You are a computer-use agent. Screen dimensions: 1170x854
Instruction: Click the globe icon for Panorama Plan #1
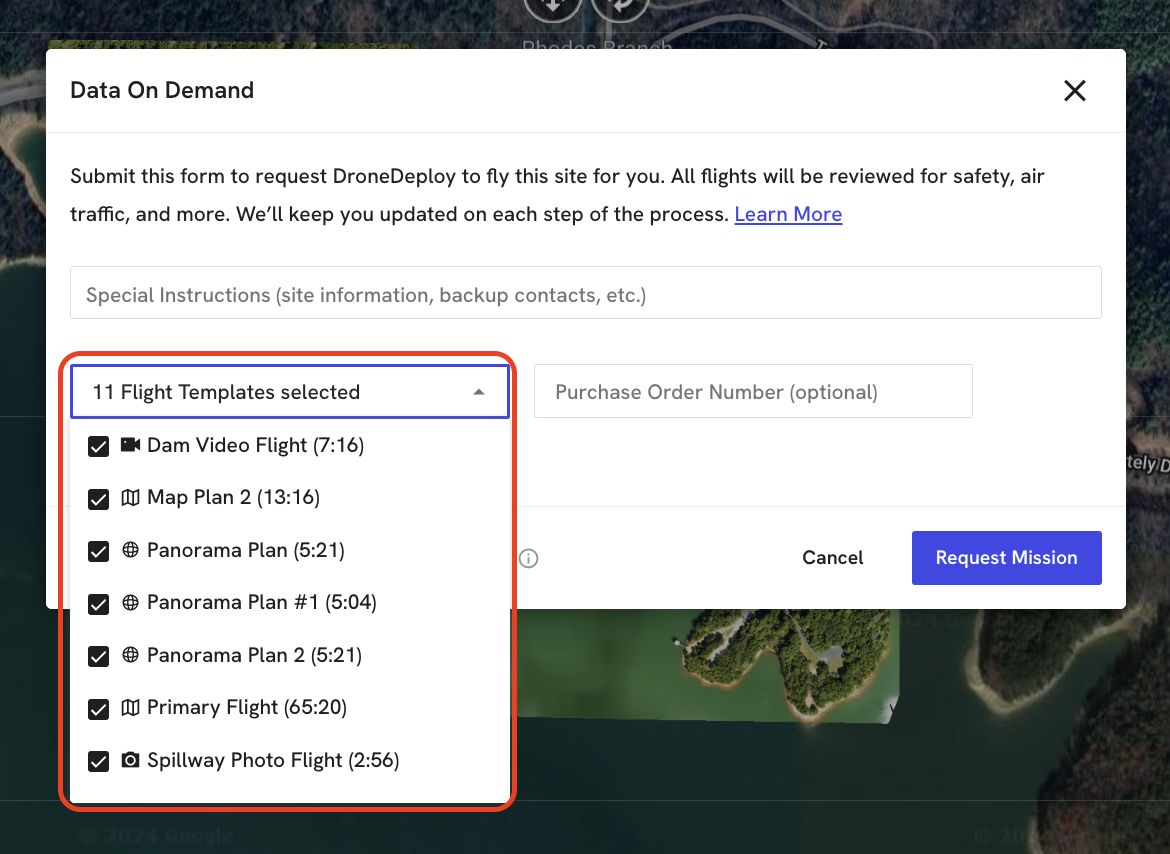130,603
